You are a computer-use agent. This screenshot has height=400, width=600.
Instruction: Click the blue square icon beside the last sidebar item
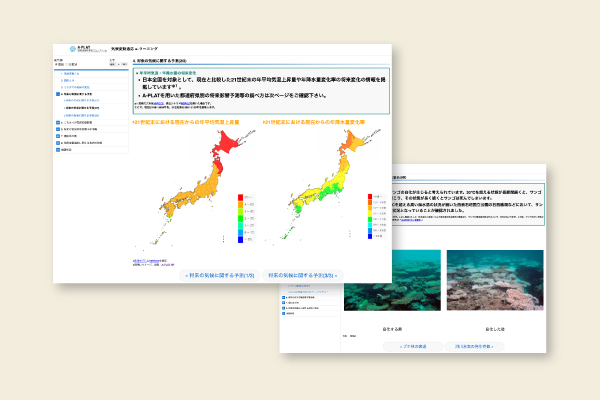tap(59, 148)
